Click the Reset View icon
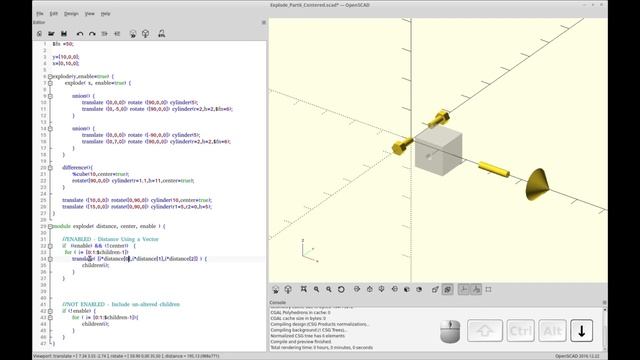640x360 pixels. click(x=341, y=289)
